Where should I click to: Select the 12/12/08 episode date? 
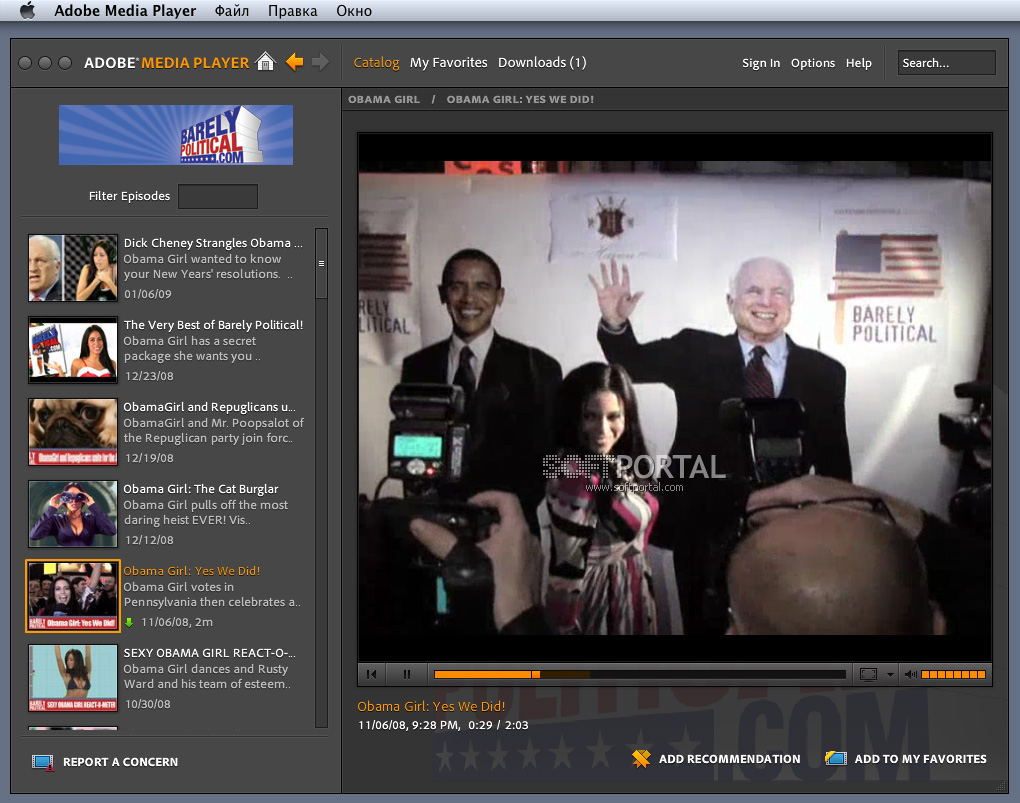click(149, 540)
